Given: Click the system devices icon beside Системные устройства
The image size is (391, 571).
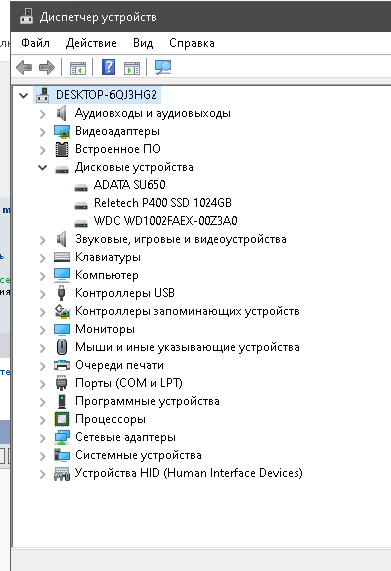Looking at the screenshot, I should click(62, 455).
